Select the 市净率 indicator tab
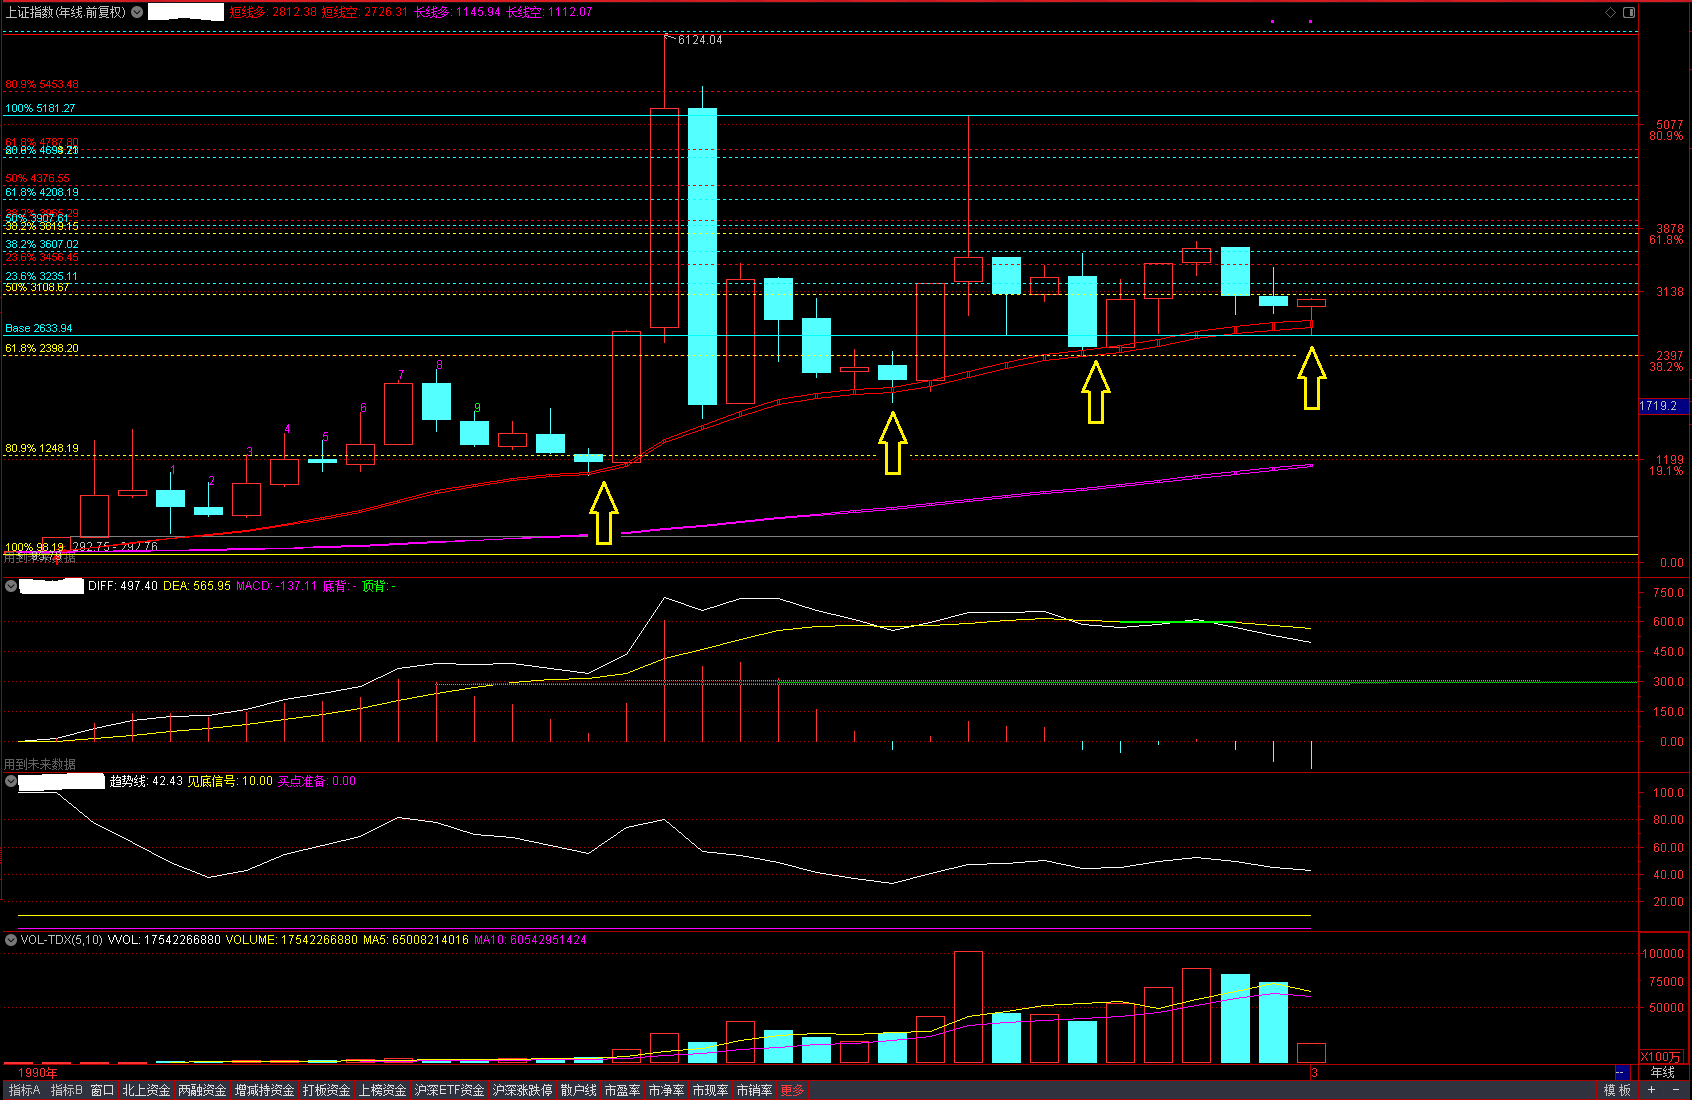Screen dimensions: 1693x1100 pyautogui.click(x=666, y=1090)
